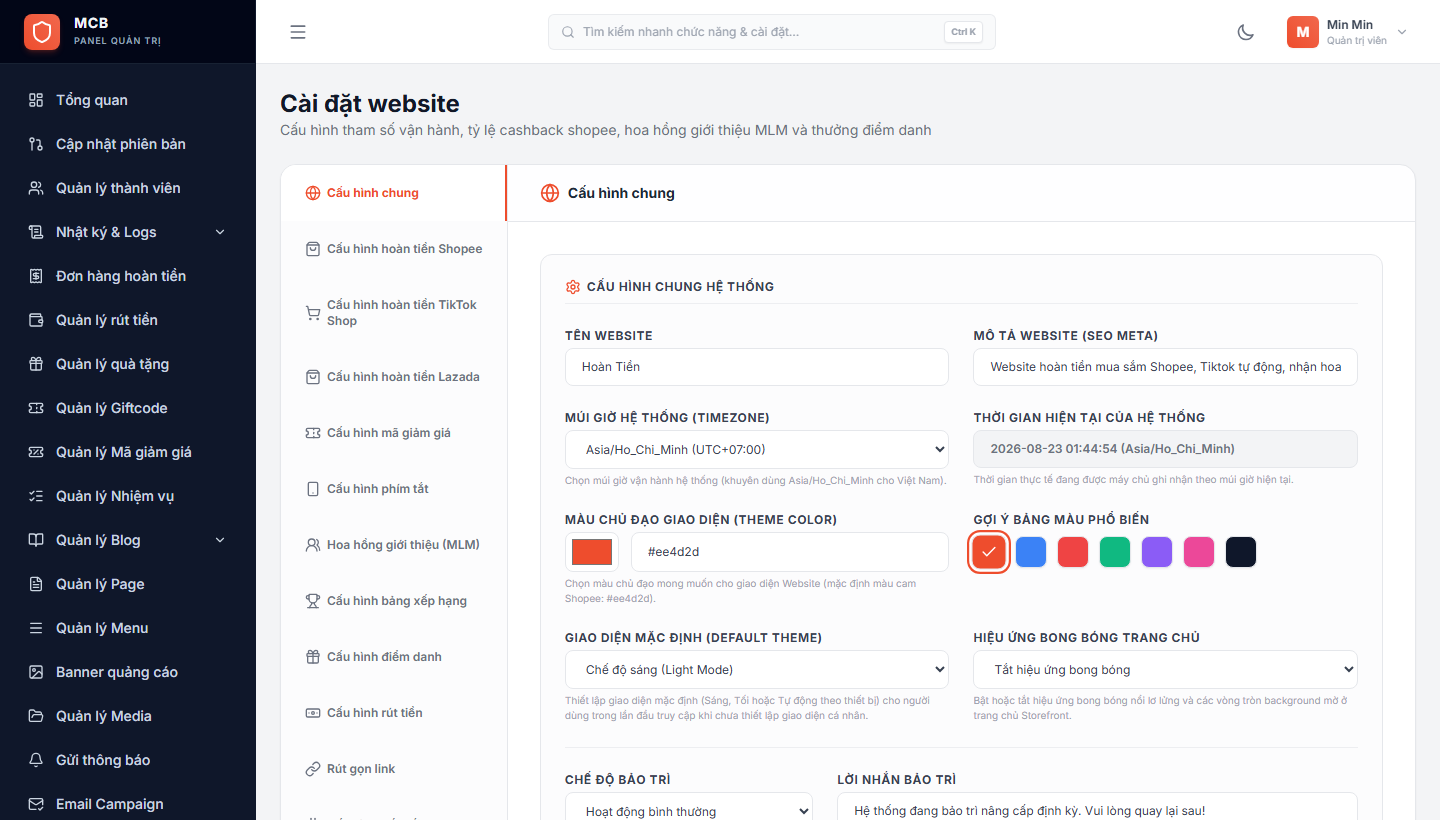Go to Banner quảng cáo page

pyautogui.click(x=128, y=672)
